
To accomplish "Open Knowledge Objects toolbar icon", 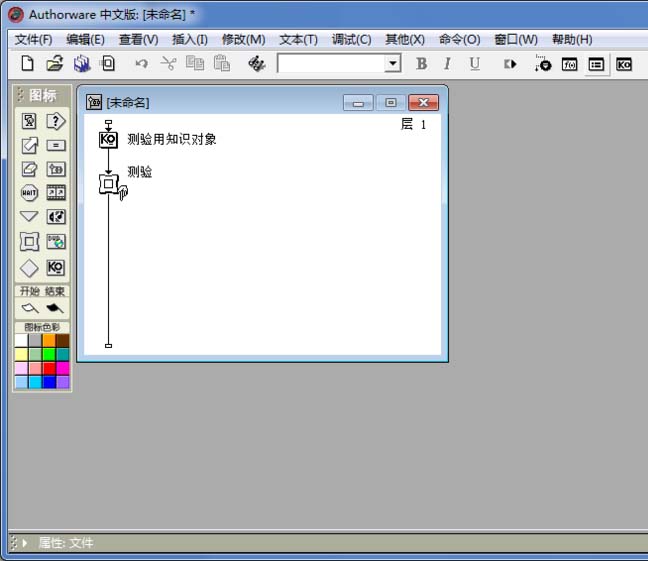I will coord(624,64).
